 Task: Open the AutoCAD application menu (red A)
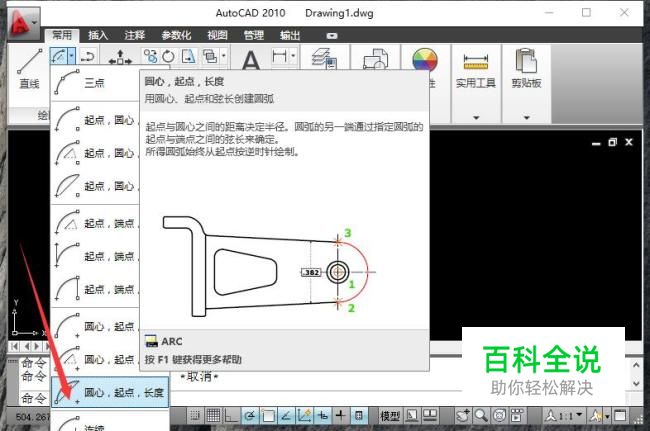pos(19,22)
